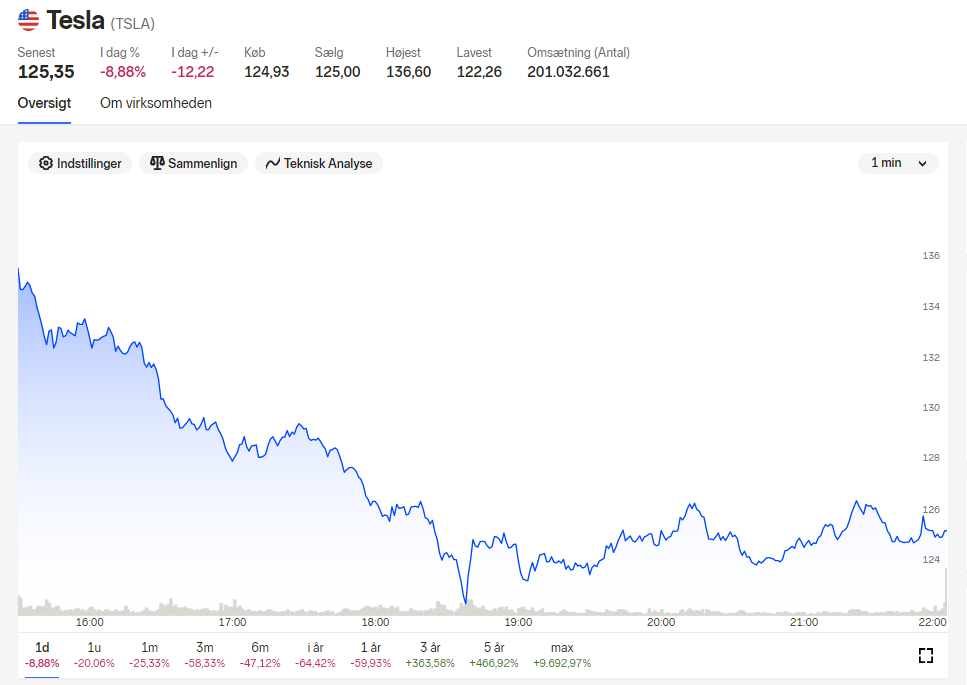This screenshot has height=685, width=967.
Task: Click the turnover value 201.032.661
Action: coord(568,72)
